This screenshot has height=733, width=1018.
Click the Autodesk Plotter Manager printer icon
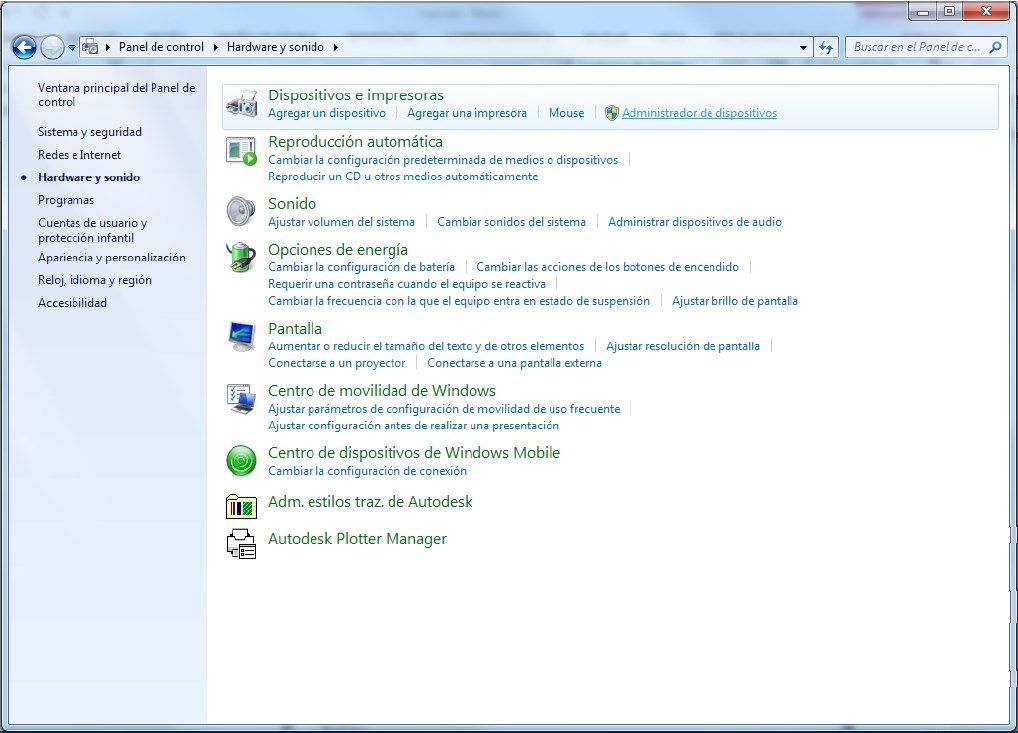point(242,543)
